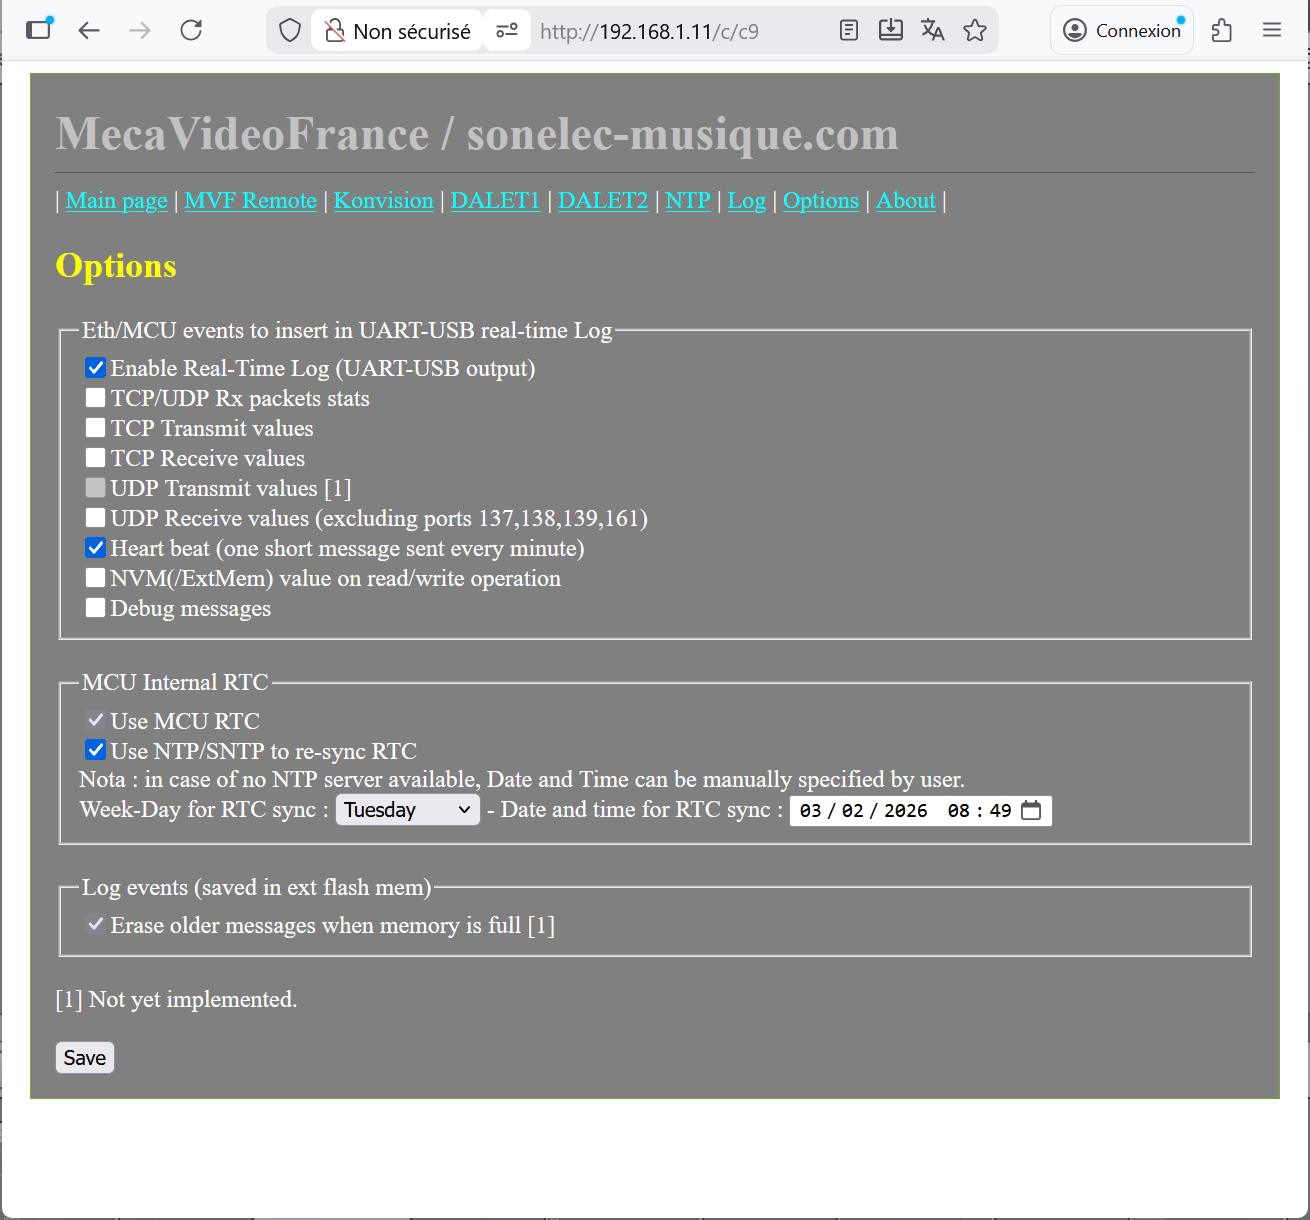This screenshot has width=1310, height=1220.
Task: Open the Firefox hamburger menu
Action: tap(1272, 30)
